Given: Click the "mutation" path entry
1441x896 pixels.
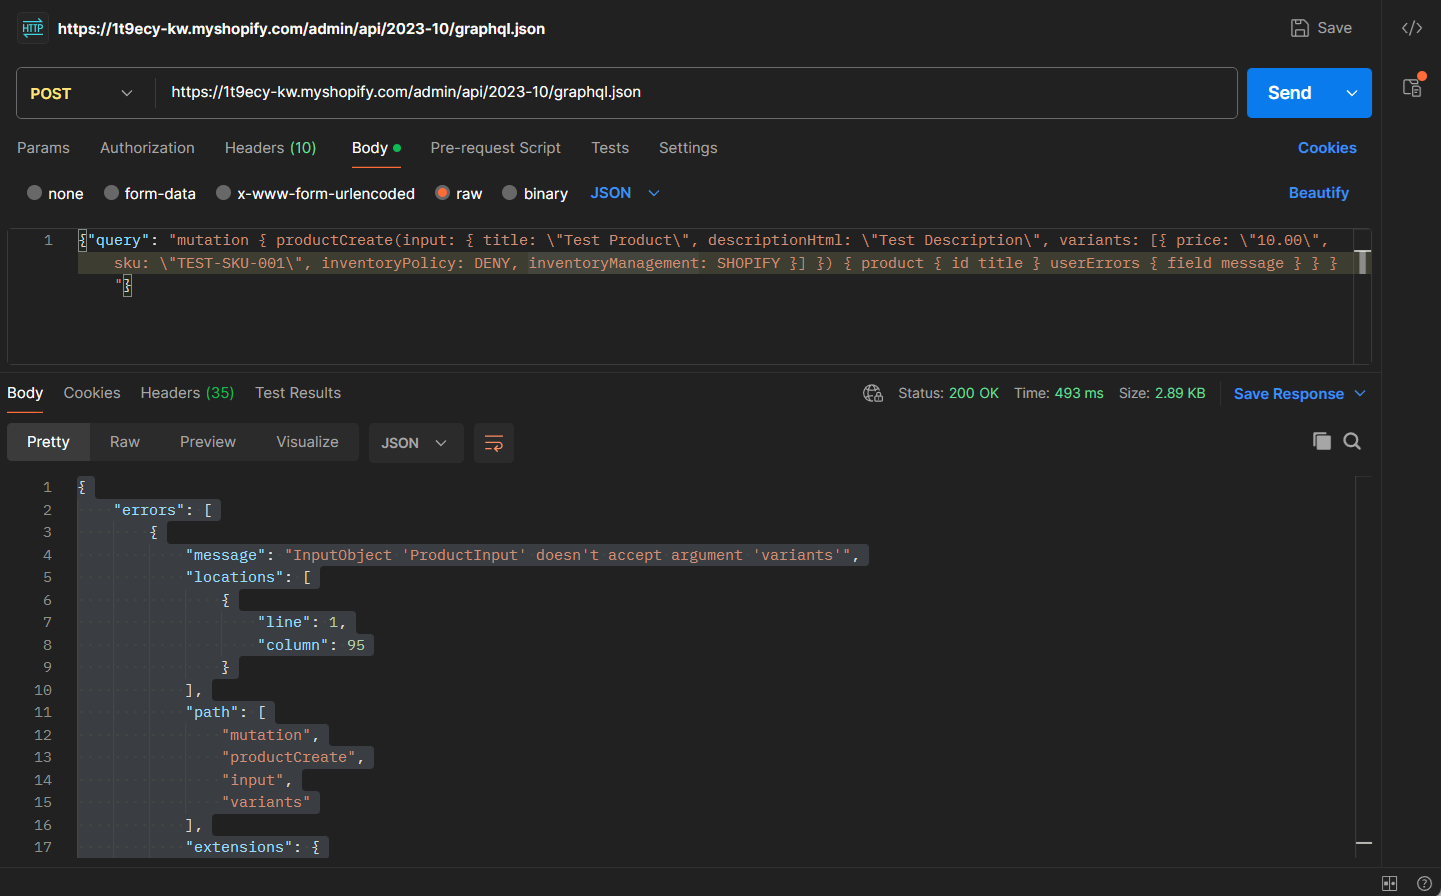Looking at the screenshot, I should click(270, 735).
